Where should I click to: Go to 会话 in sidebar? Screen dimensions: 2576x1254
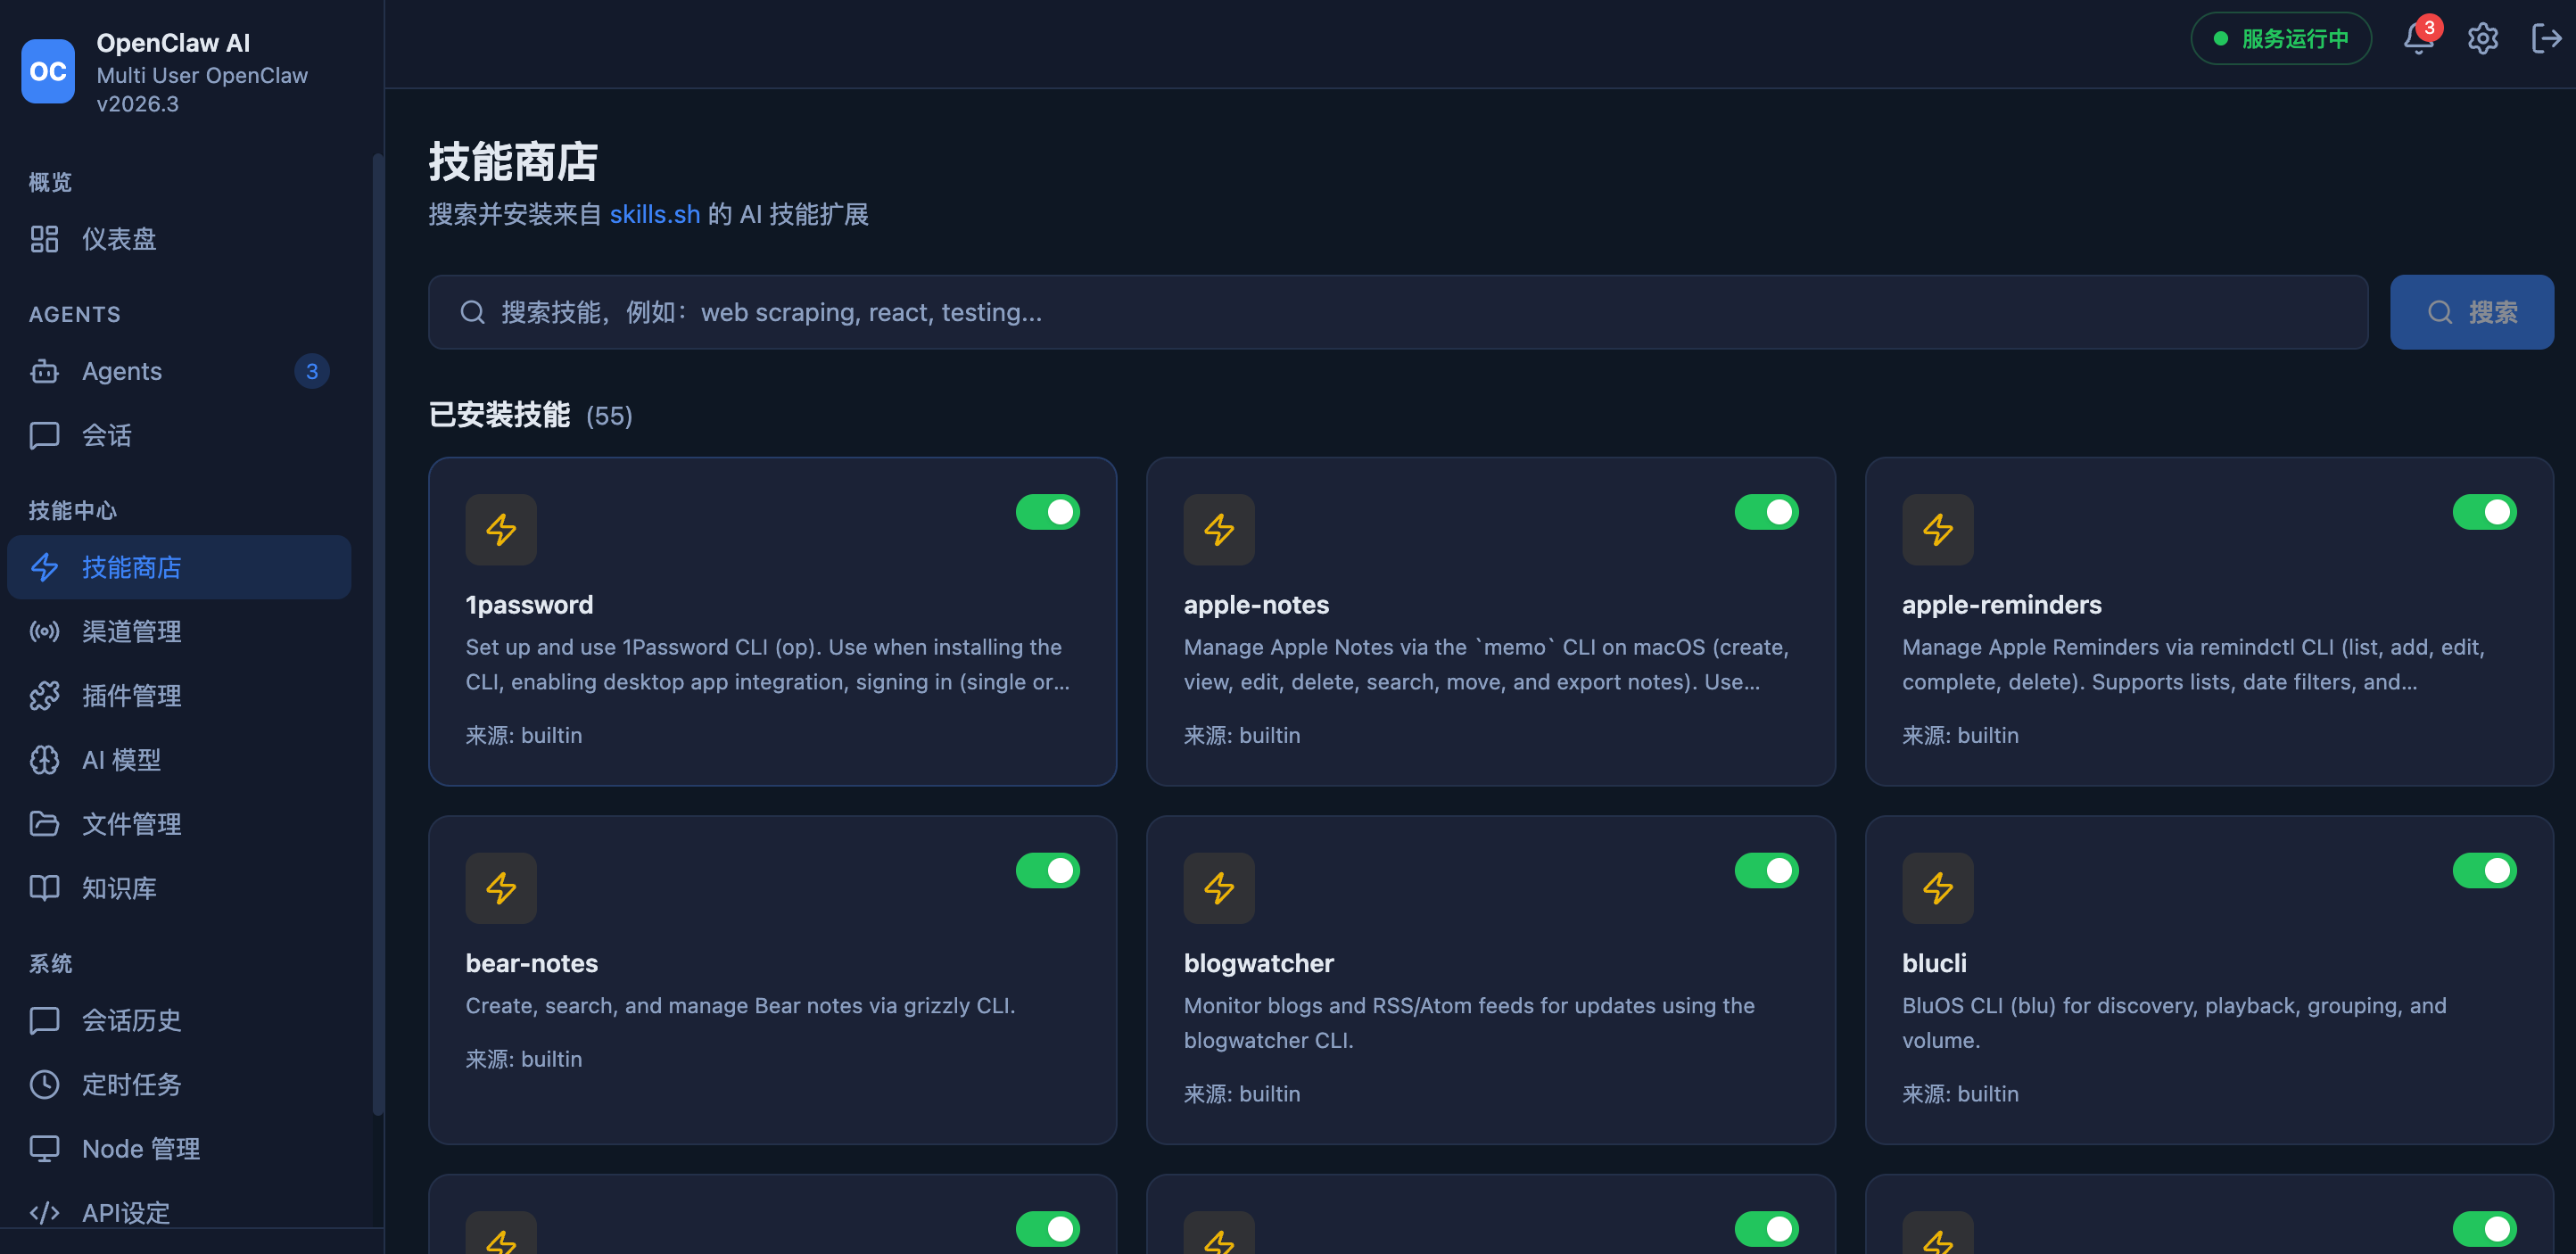tap(179, 435)
